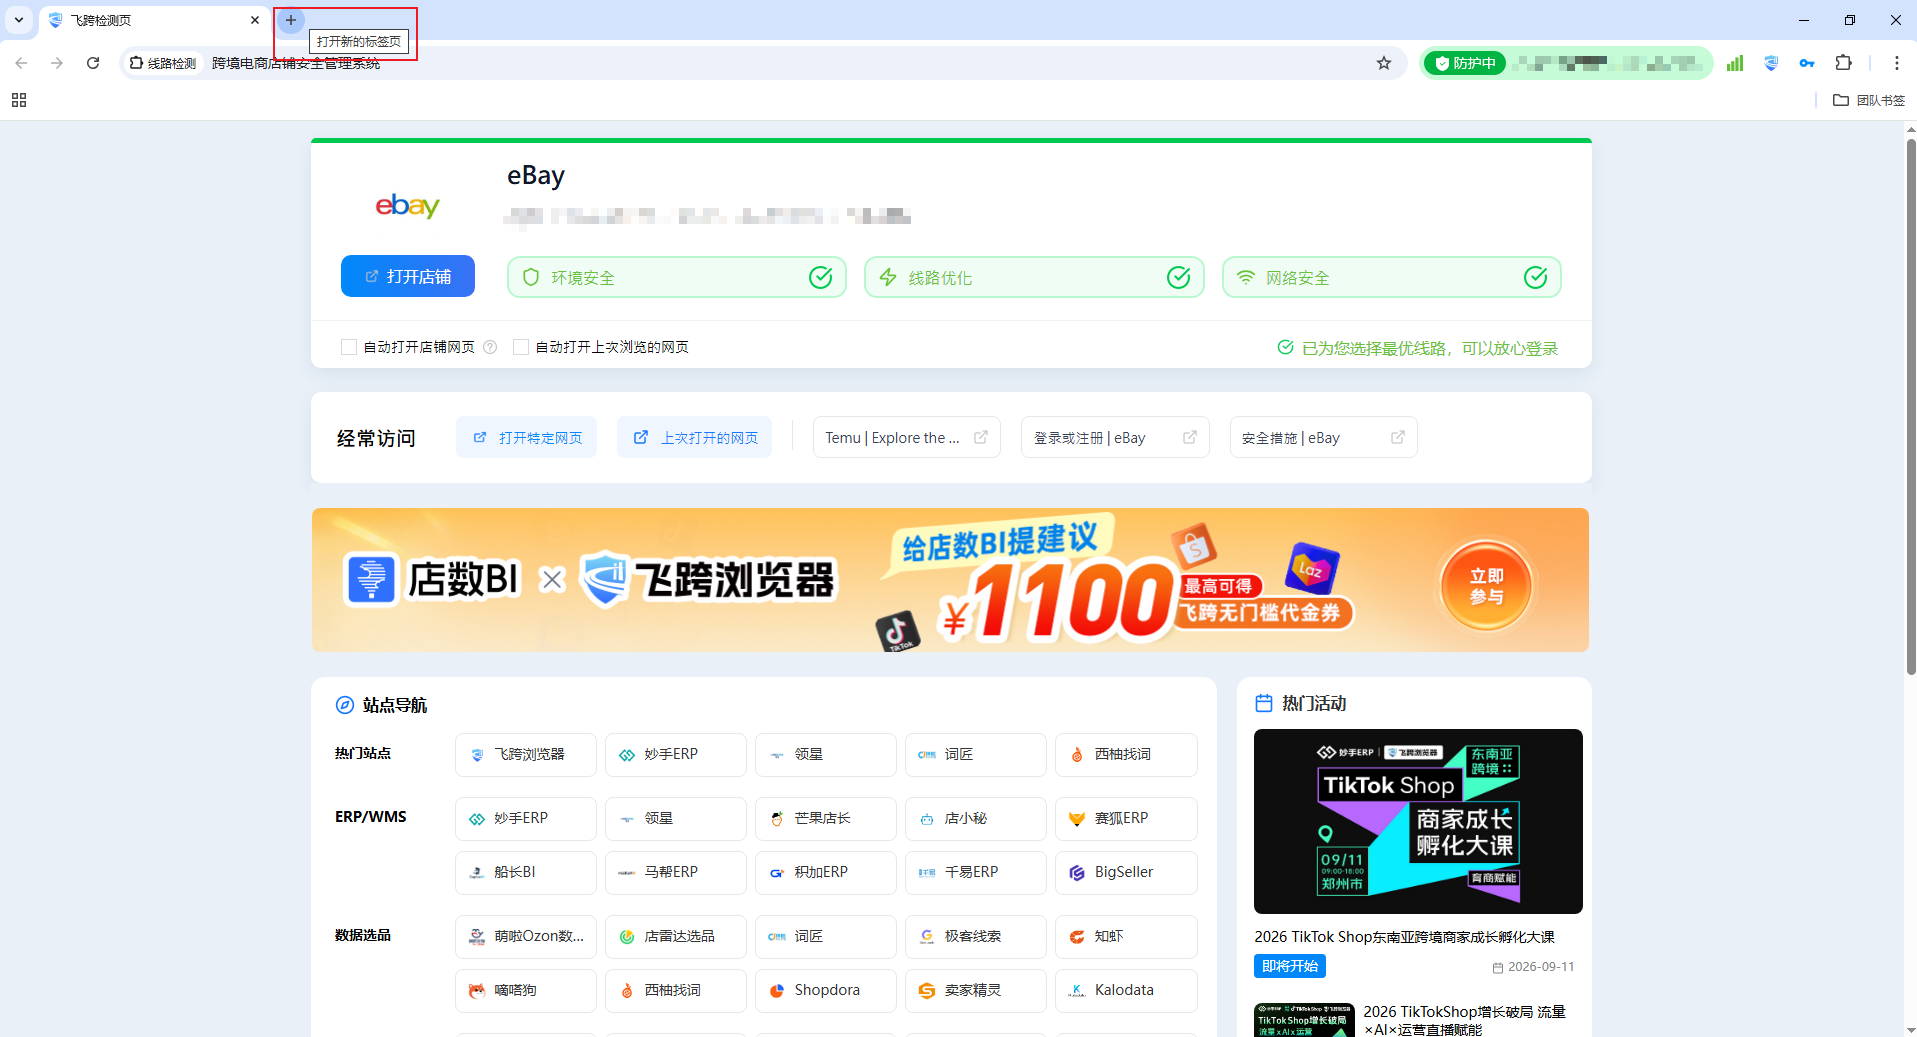This screenshot has height=1037, width=1917.
Task: Open the 积加ERP site link
Action: [x=826, y=873]
